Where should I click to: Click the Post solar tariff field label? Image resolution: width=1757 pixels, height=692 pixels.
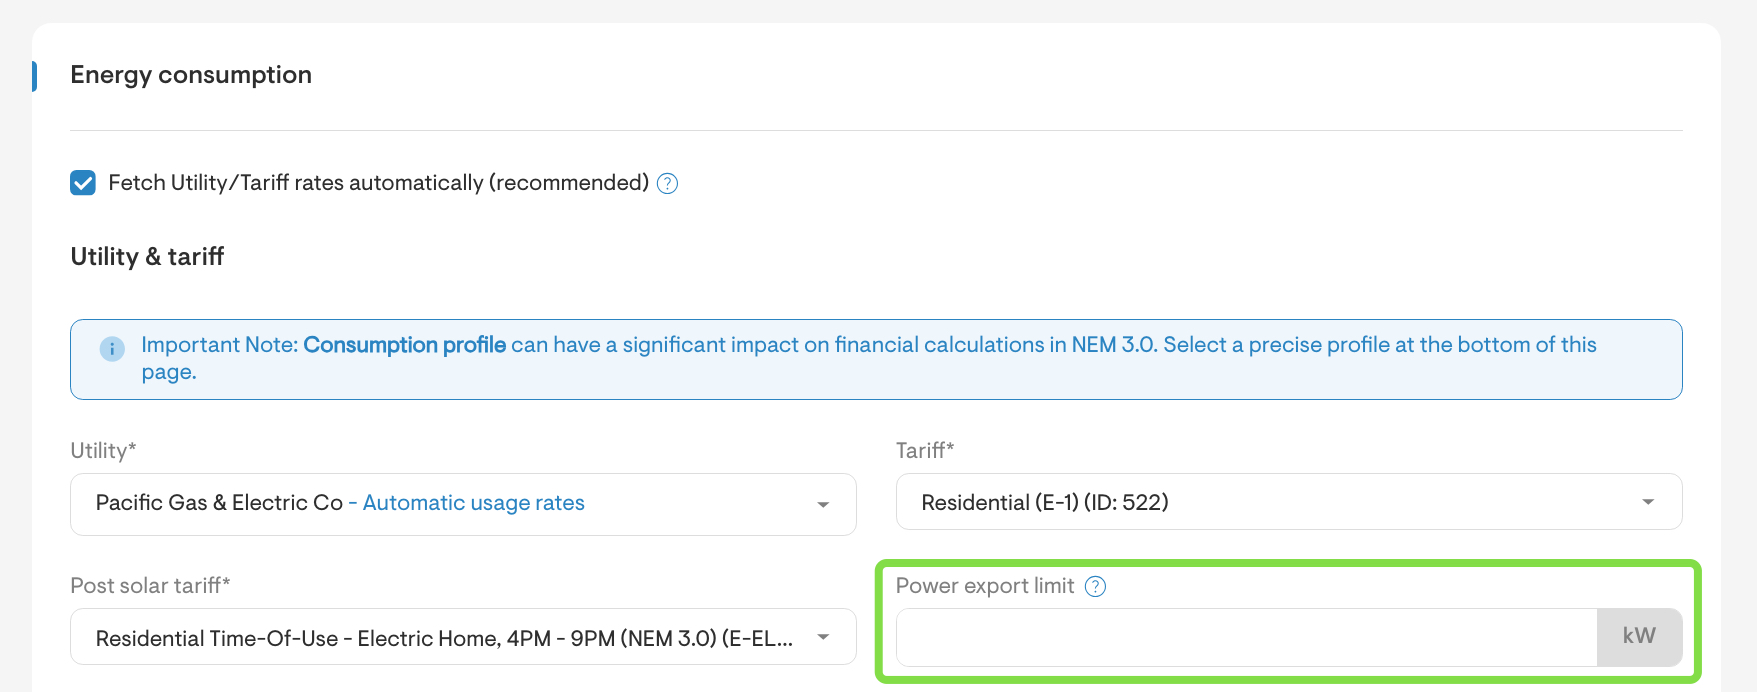(150, 586)
